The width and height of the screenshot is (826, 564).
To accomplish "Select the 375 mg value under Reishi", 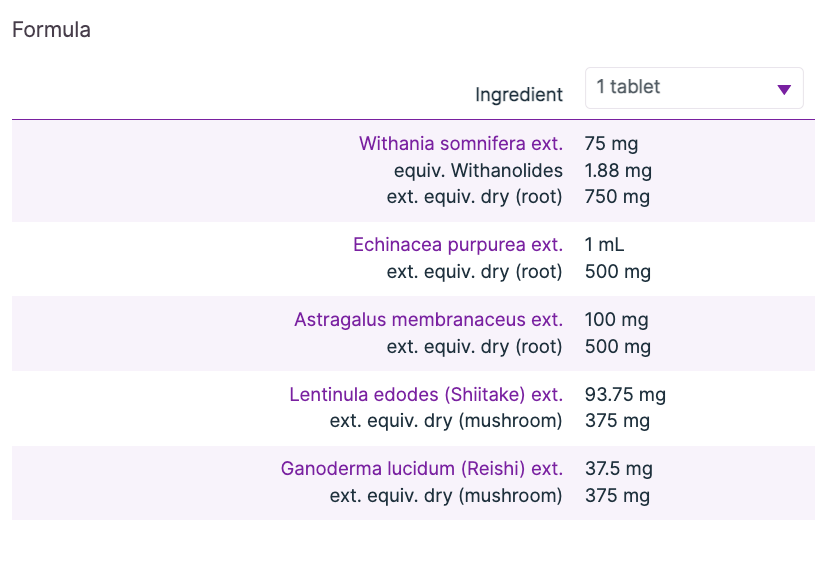I will coord(617,496).
